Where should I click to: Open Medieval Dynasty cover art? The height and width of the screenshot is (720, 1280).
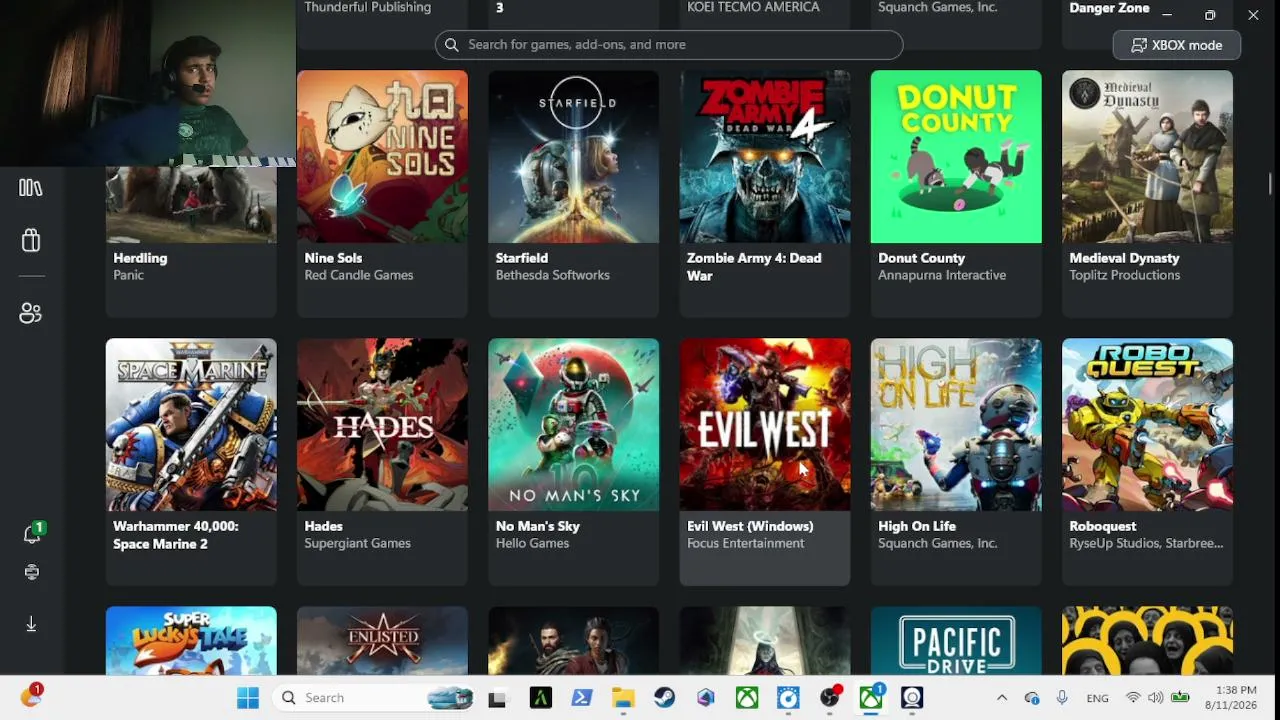click(1147, 156)
